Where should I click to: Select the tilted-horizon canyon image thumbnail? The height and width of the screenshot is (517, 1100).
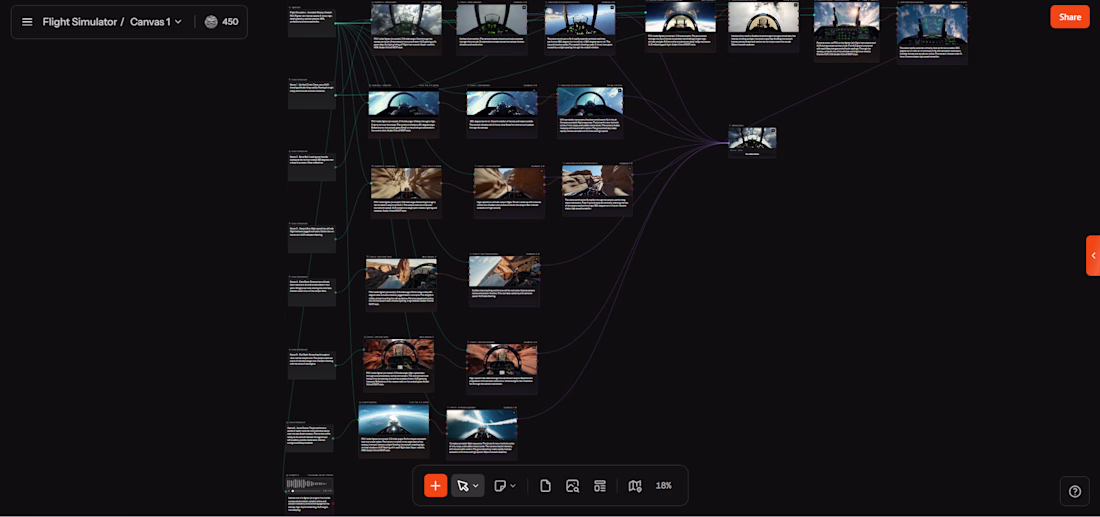coord(504,271)
